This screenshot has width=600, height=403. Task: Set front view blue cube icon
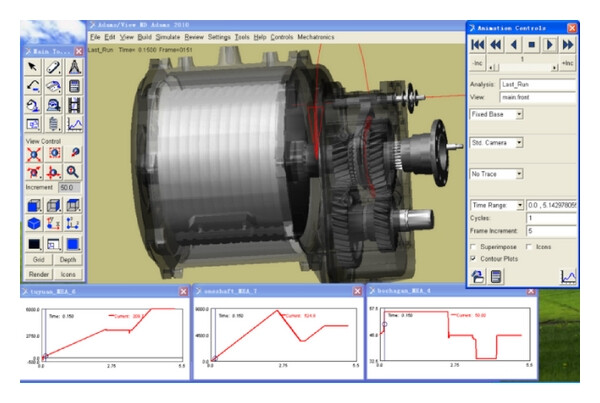click(x=34, y=206)
